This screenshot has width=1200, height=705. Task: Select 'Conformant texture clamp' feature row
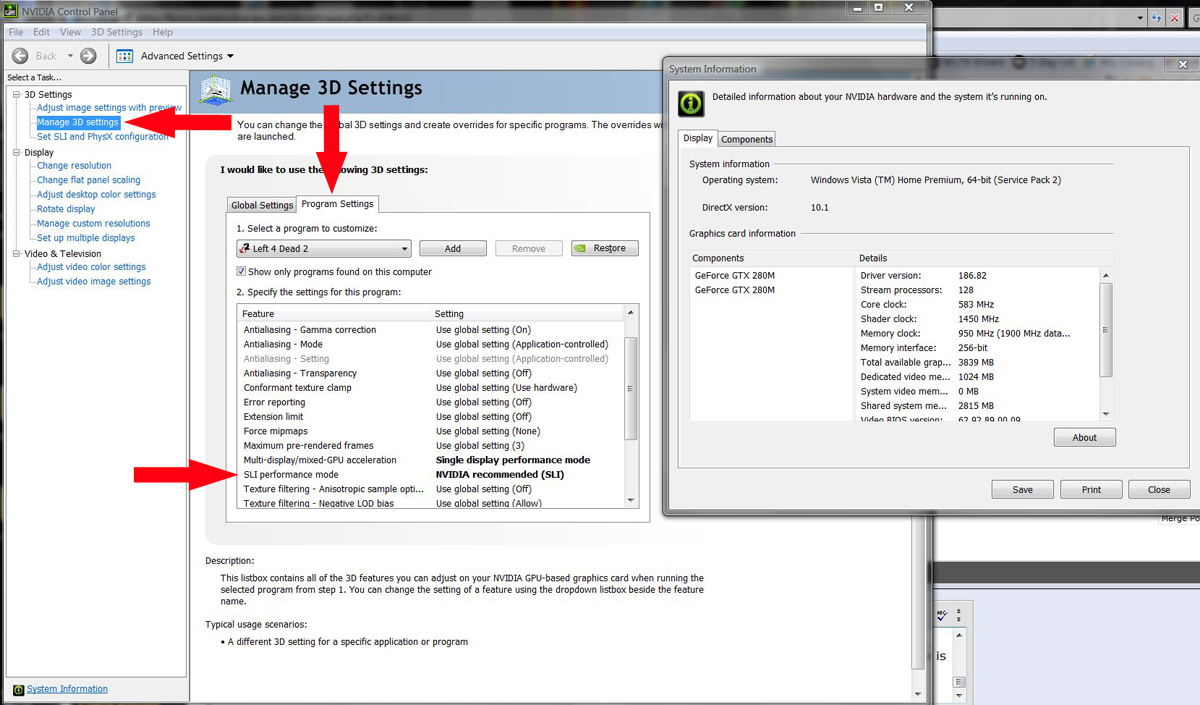[431, 388]
